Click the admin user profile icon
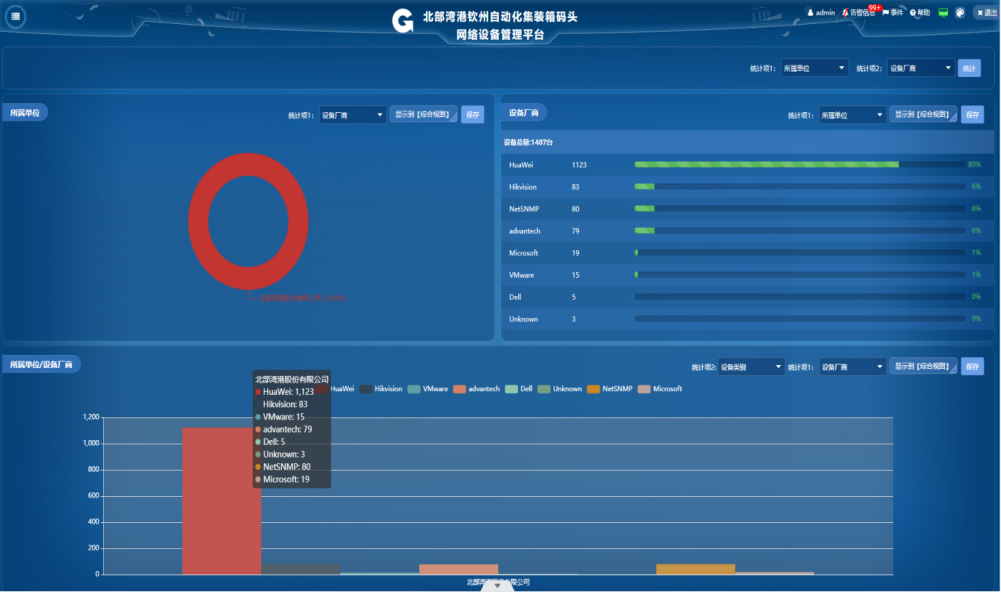 click(x=811, y=13)
